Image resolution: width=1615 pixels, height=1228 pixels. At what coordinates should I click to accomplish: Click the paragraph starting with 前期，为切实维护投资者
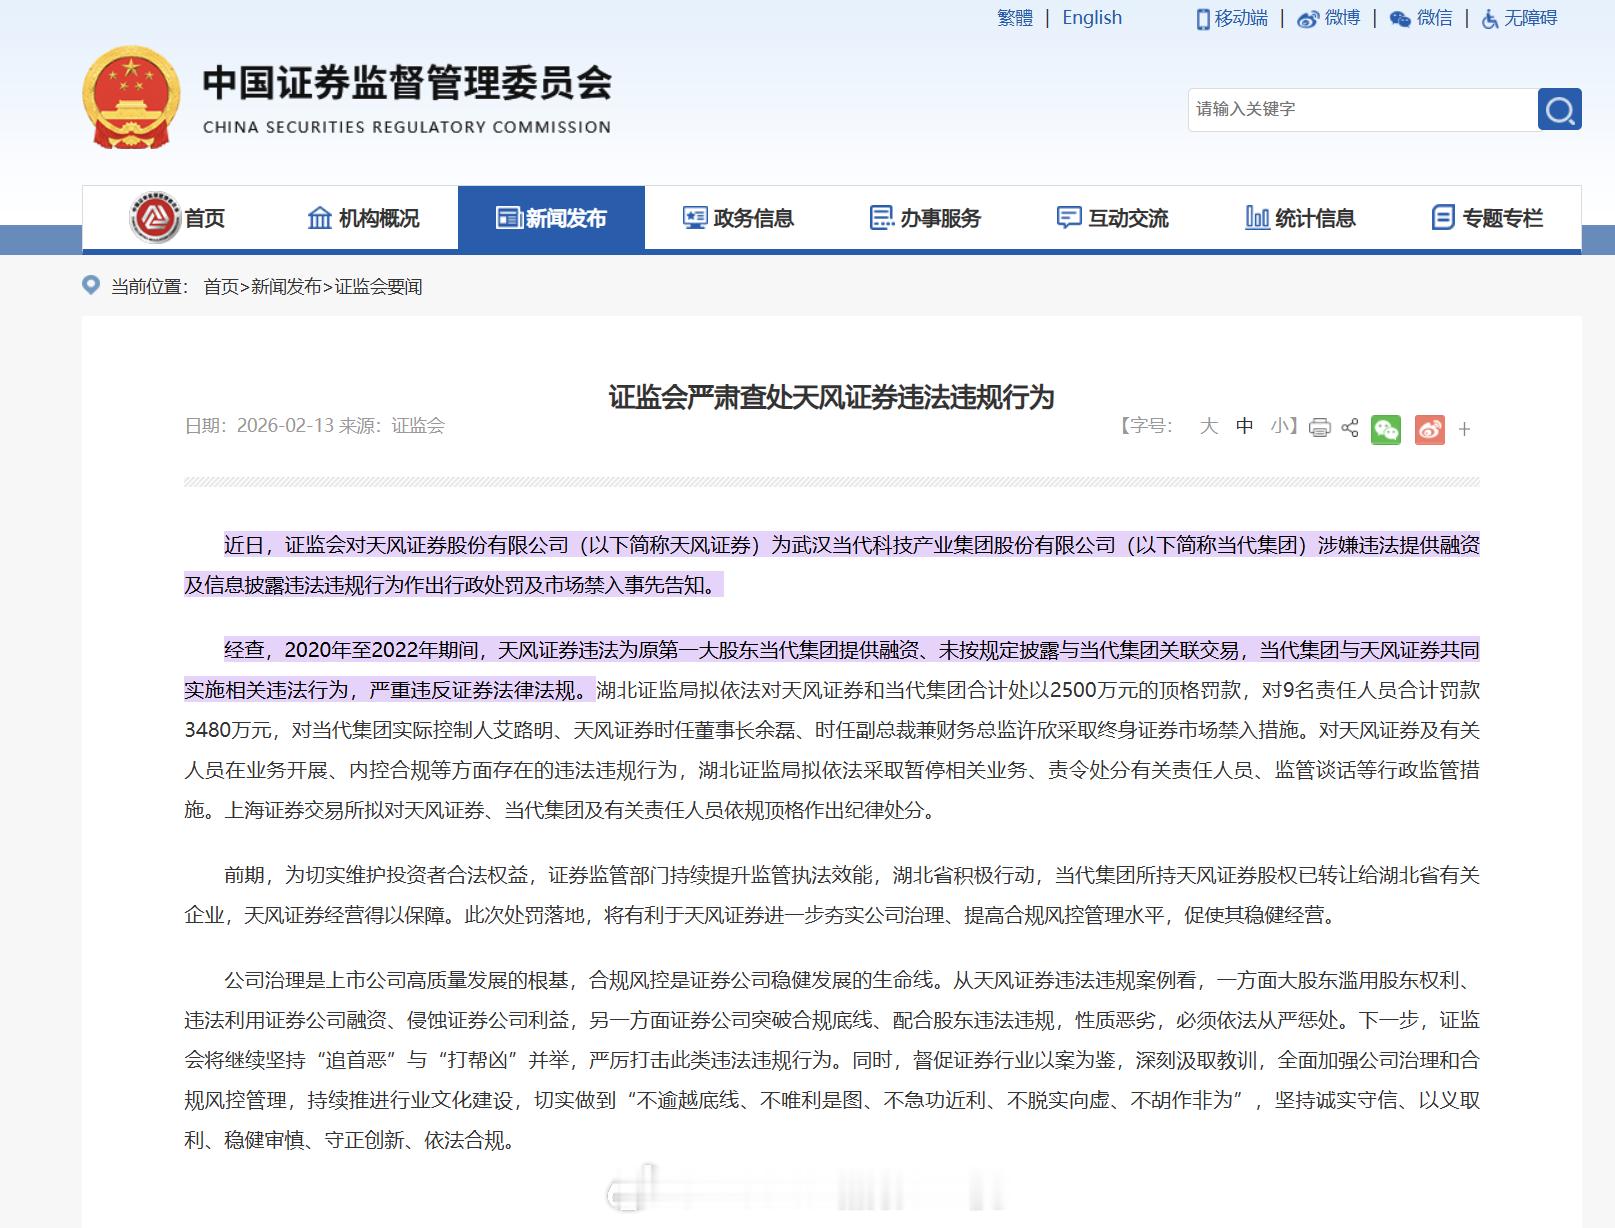coord(832,895)
